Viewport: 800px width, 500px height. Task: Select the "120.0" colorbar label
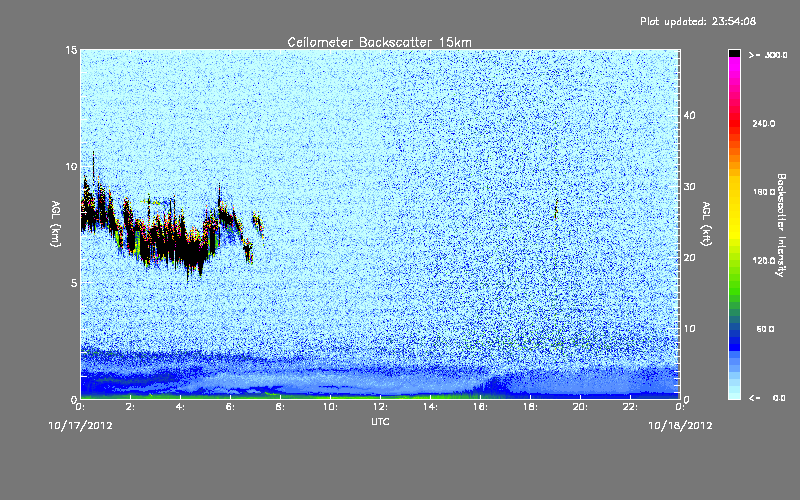[764, 260]
